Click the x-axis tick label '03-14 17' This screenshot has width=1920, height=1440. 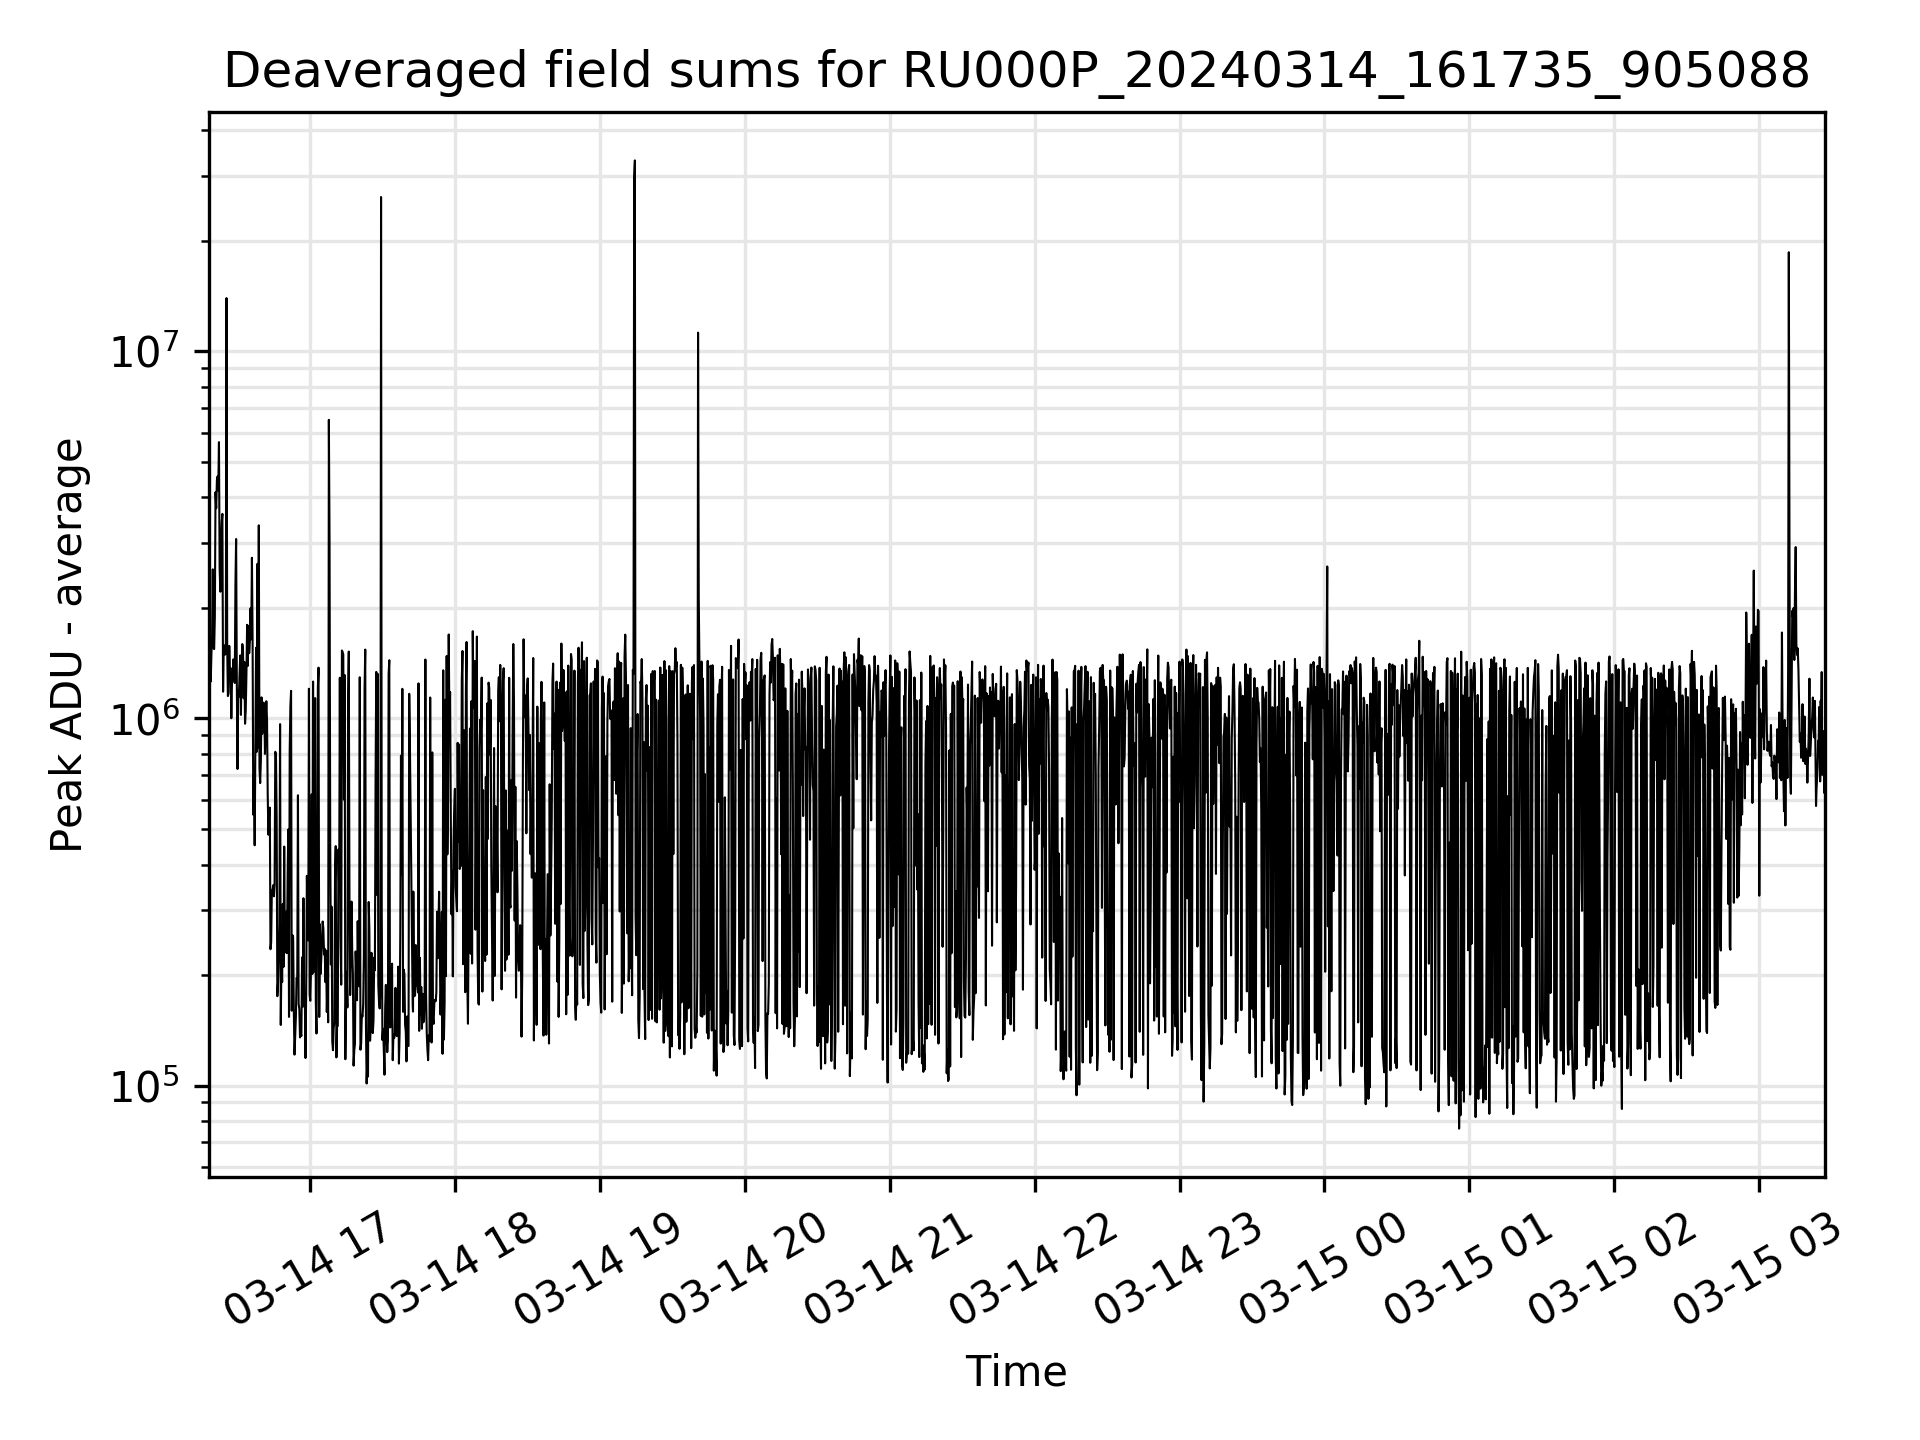(x=306, y=1269)
